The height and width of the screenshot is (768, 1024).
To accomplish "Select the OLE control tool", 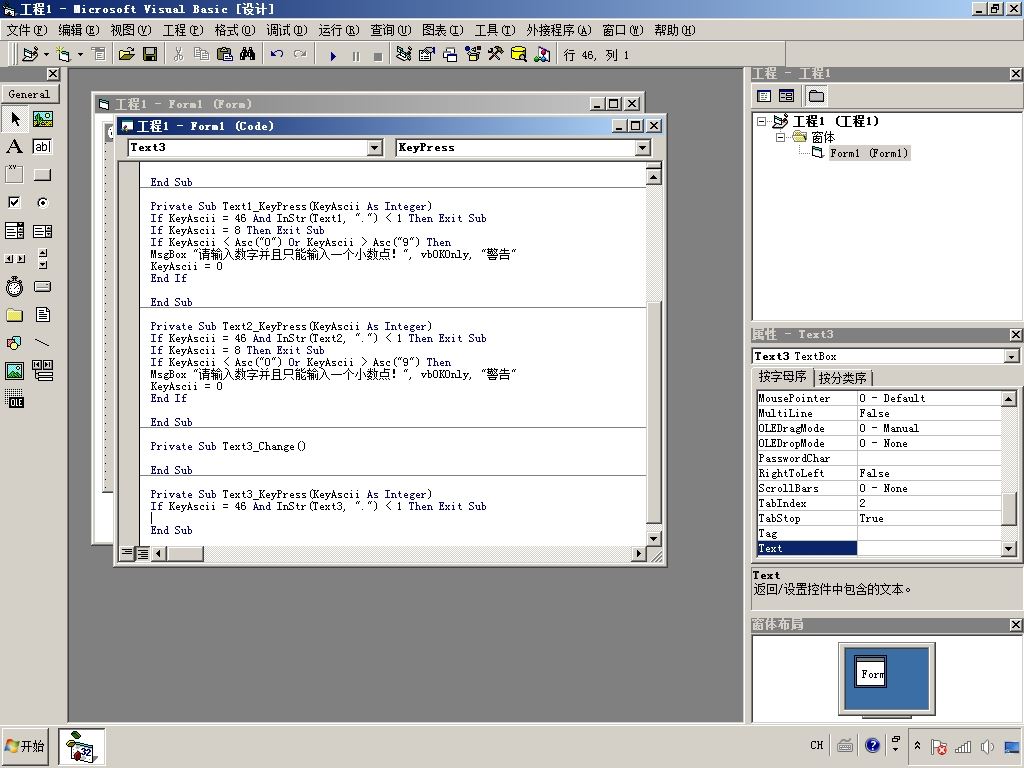I will point(14,398).
